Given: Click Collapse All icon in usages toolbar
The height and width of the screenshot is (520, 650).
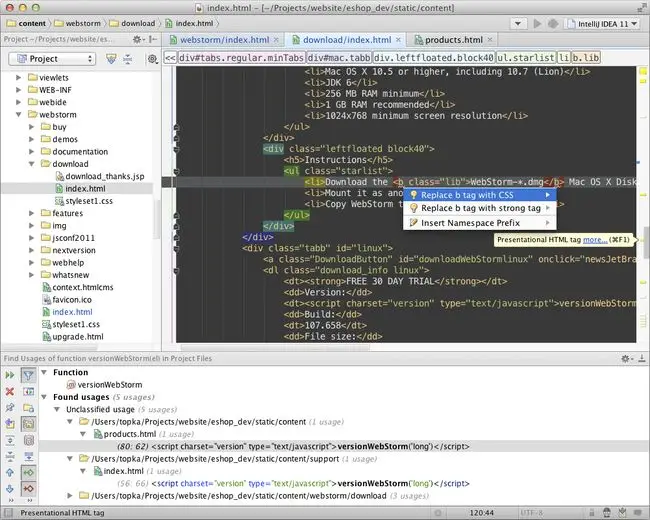Looking at the screenshot, I should [10, 457].
